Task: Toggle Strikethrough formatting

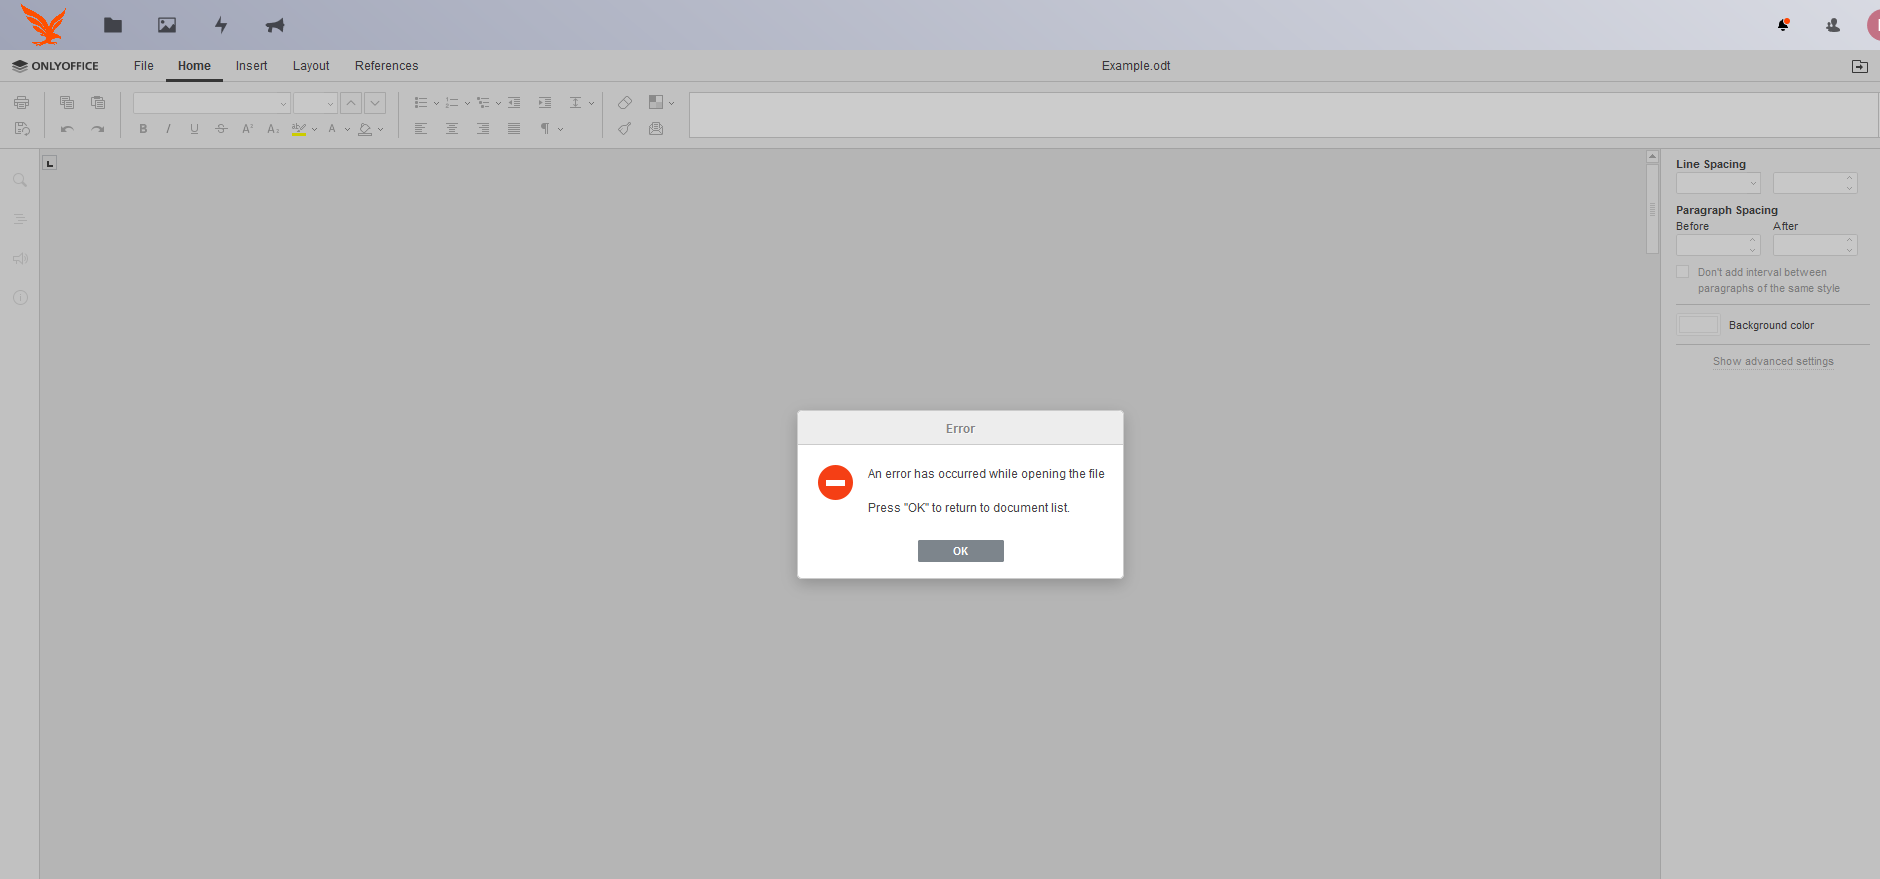Action: 221,128
